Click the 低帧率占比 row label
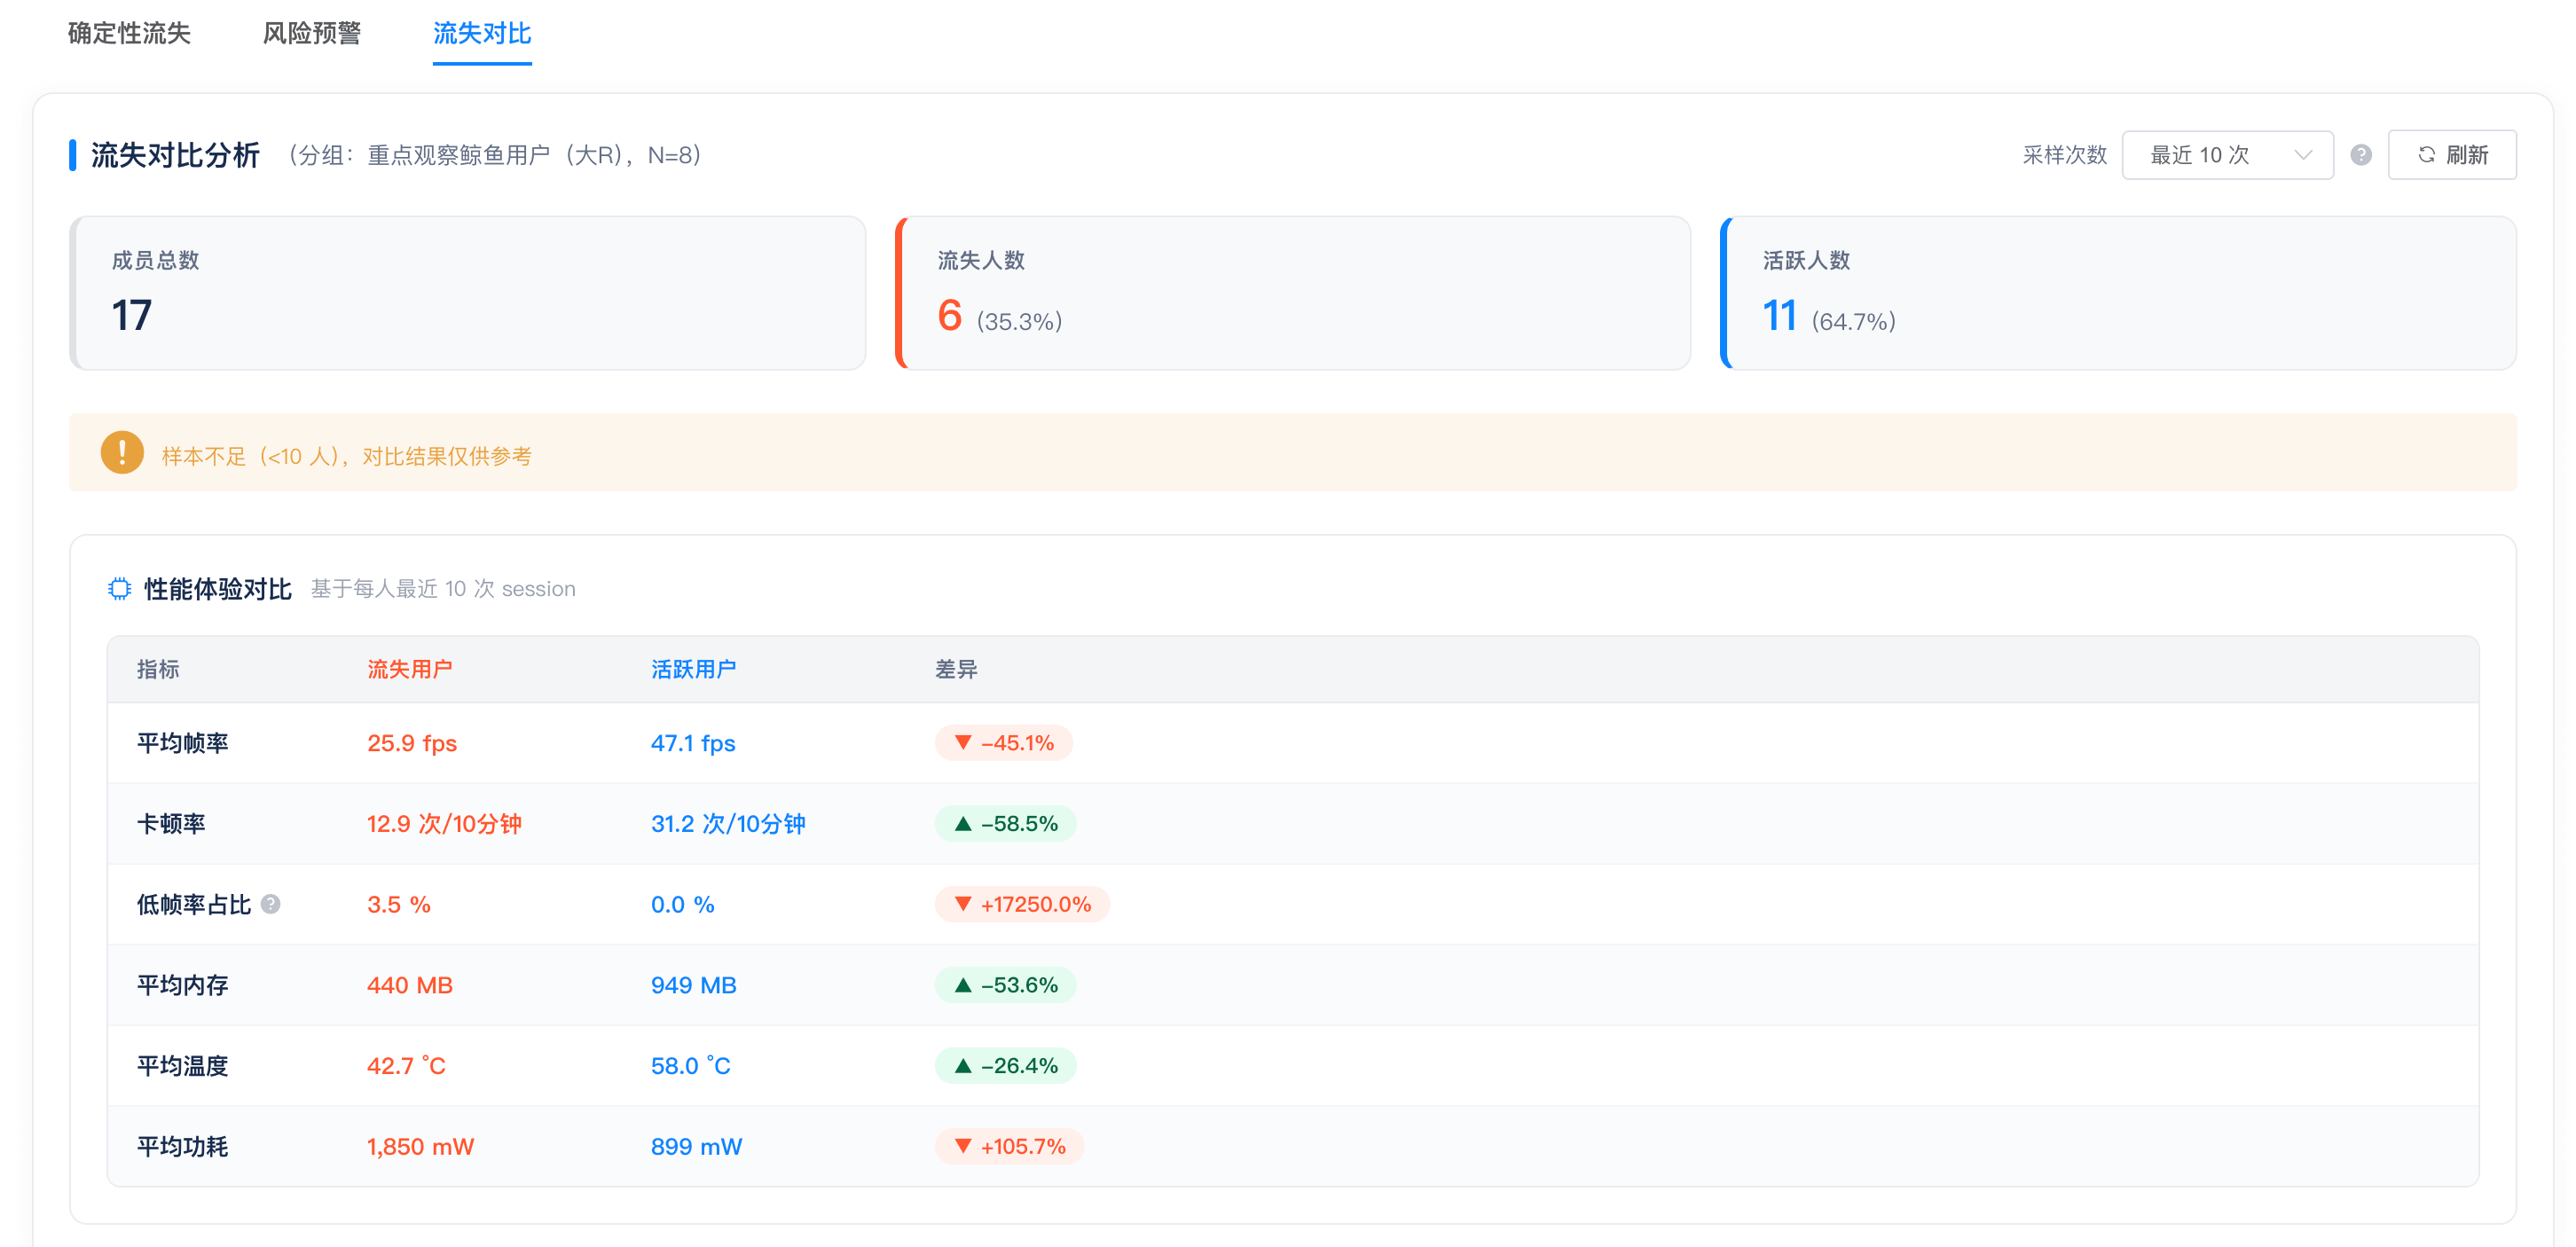This screenshot has height=1247, width=2576. coord(194,905)
